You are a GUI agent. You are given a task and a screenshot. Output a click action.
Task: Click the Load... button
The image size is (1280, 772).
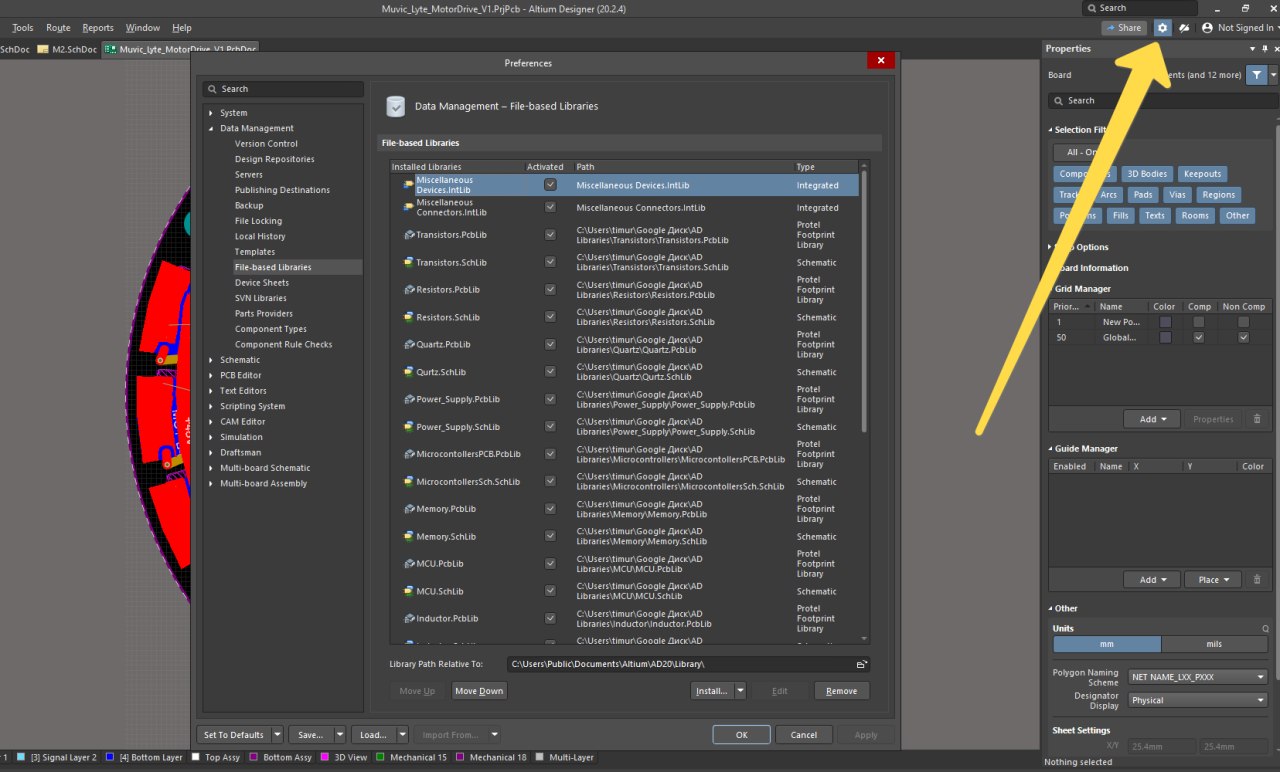372,735
